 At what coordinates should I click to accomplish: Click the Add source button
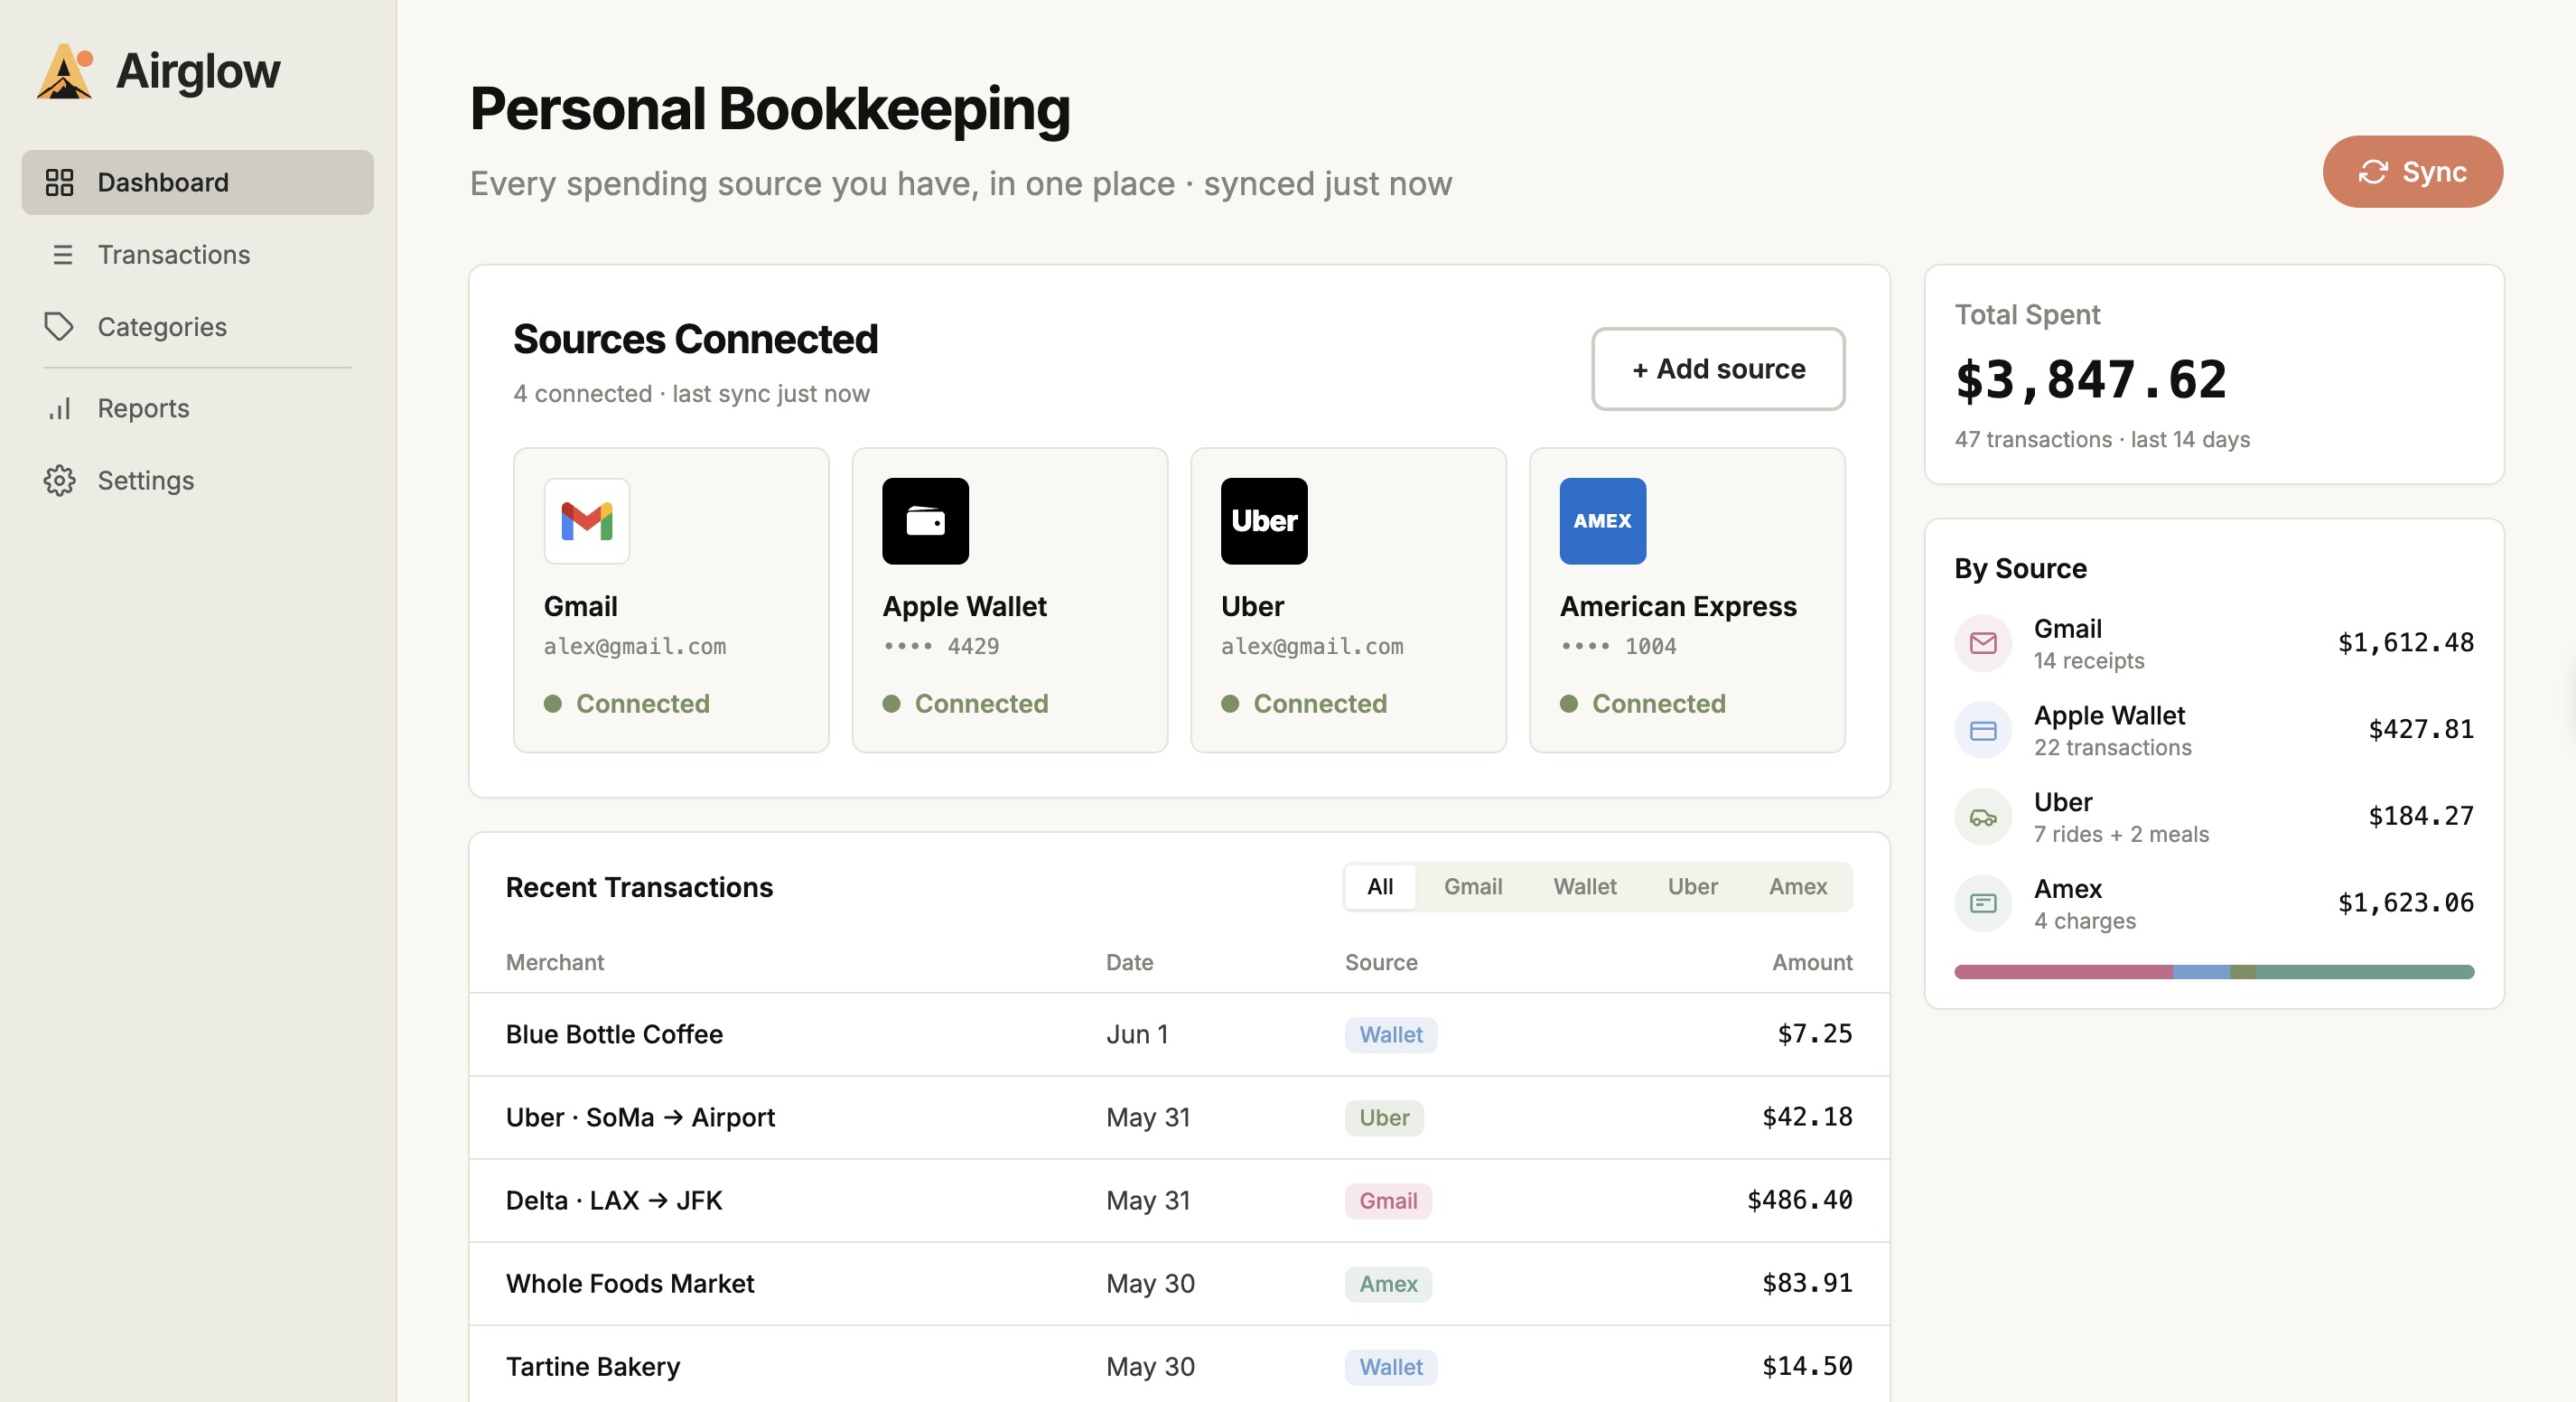click(x=1718, y=369)
